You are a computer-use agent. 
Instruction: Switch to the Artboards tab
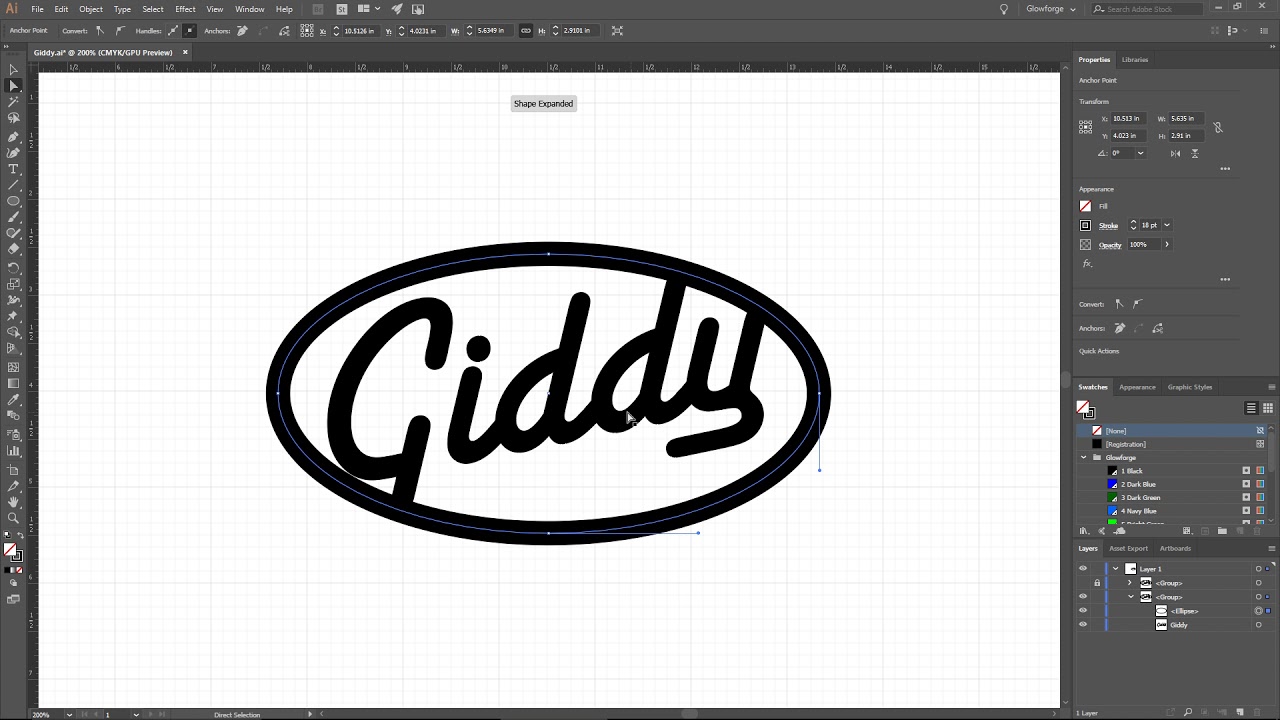pos(1175,548)
